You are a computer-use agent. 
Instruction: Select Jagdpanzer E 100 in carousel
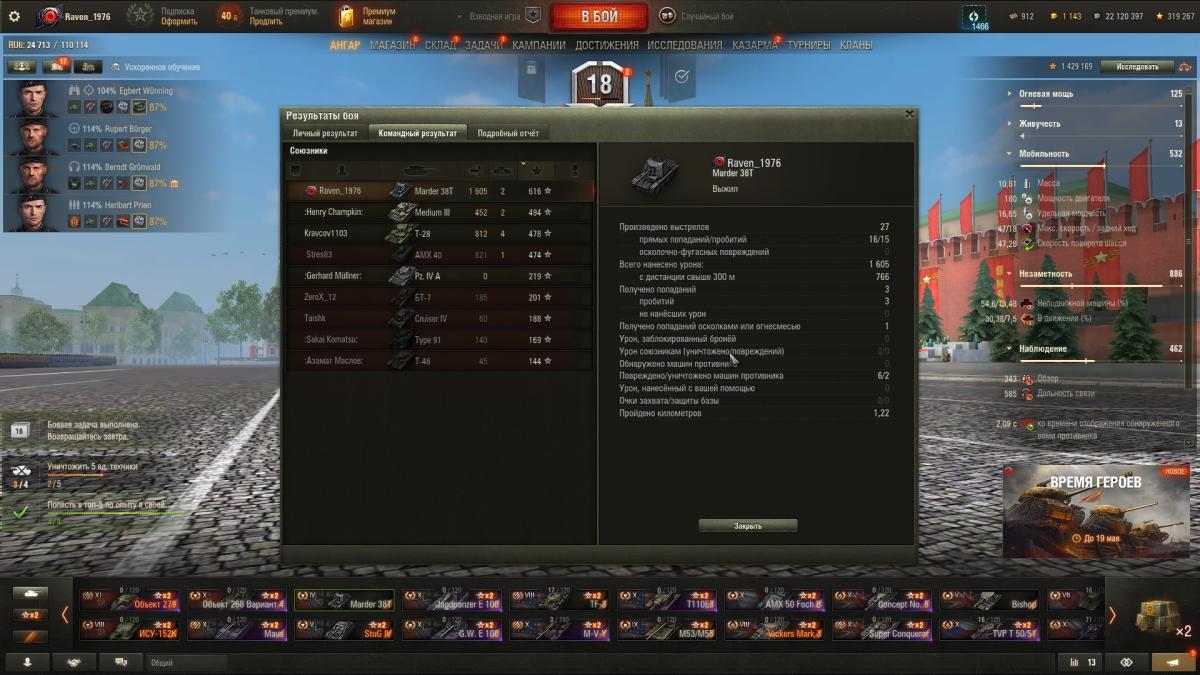click(452, 600)
